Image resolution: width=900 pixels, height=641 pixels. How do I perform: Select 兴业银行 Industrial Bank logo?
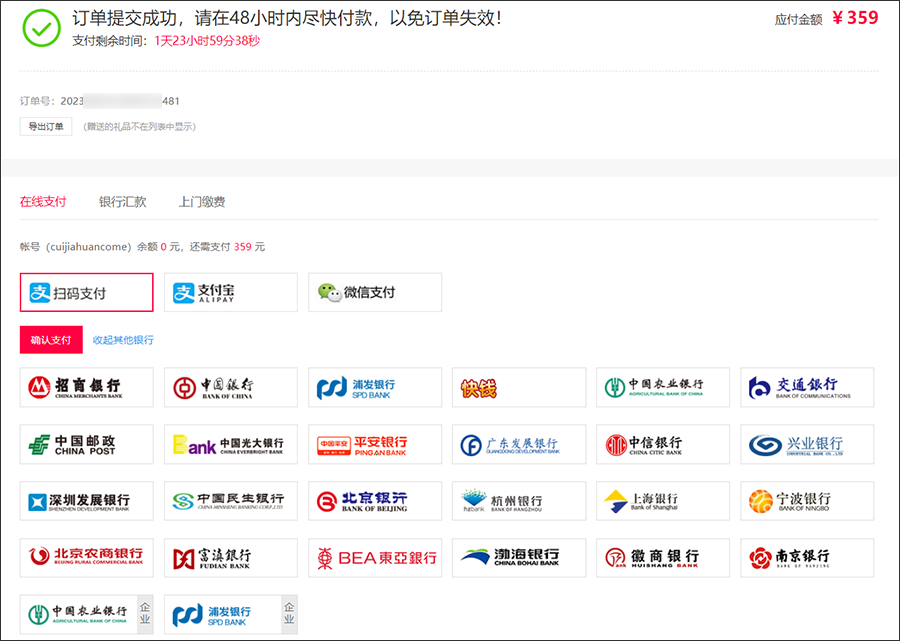(x=807, y=444)
